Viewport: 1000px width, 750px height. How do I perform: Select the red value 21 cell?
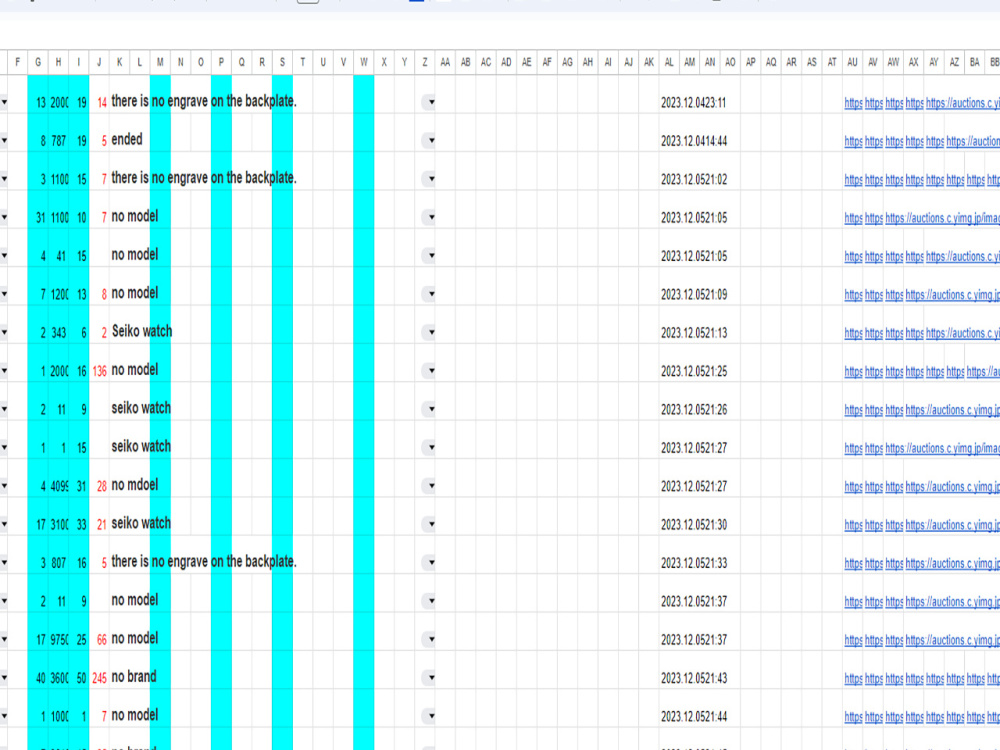click(101, 524)
